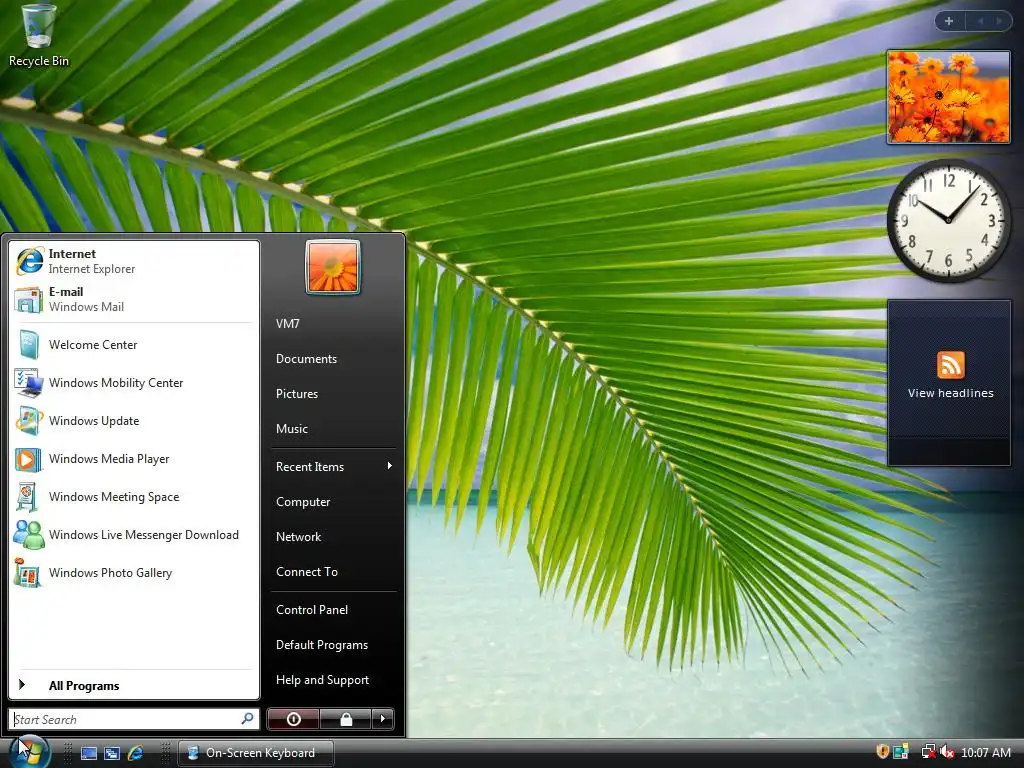Launch Windows Mobility Center

[134, 383]
